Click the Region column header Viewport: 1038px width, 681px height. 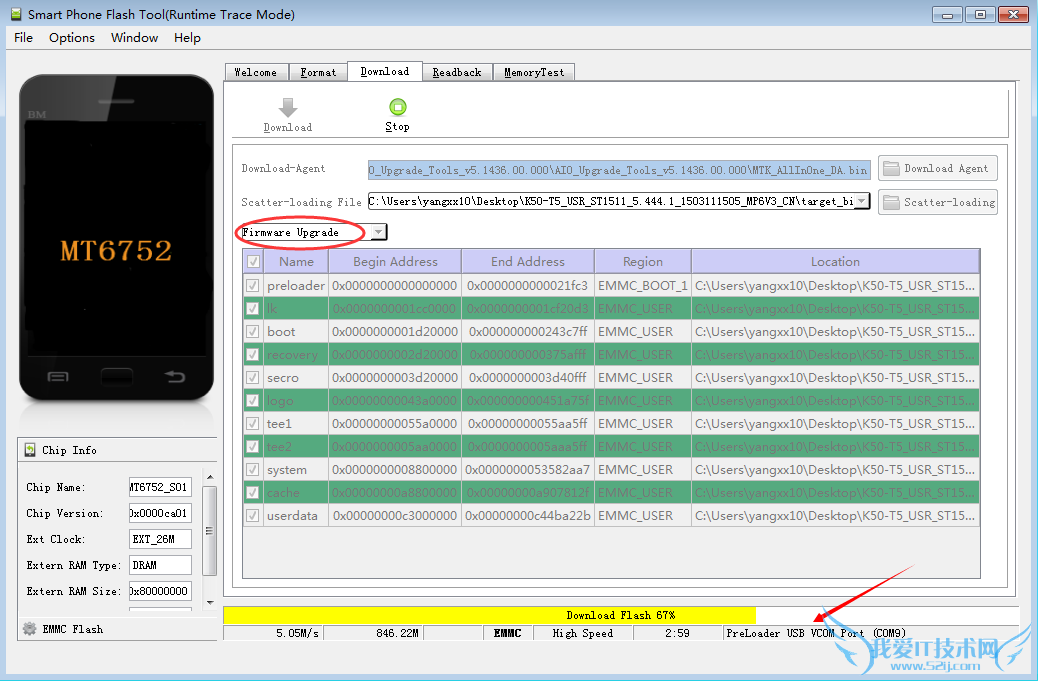click(x=643, y=261)
